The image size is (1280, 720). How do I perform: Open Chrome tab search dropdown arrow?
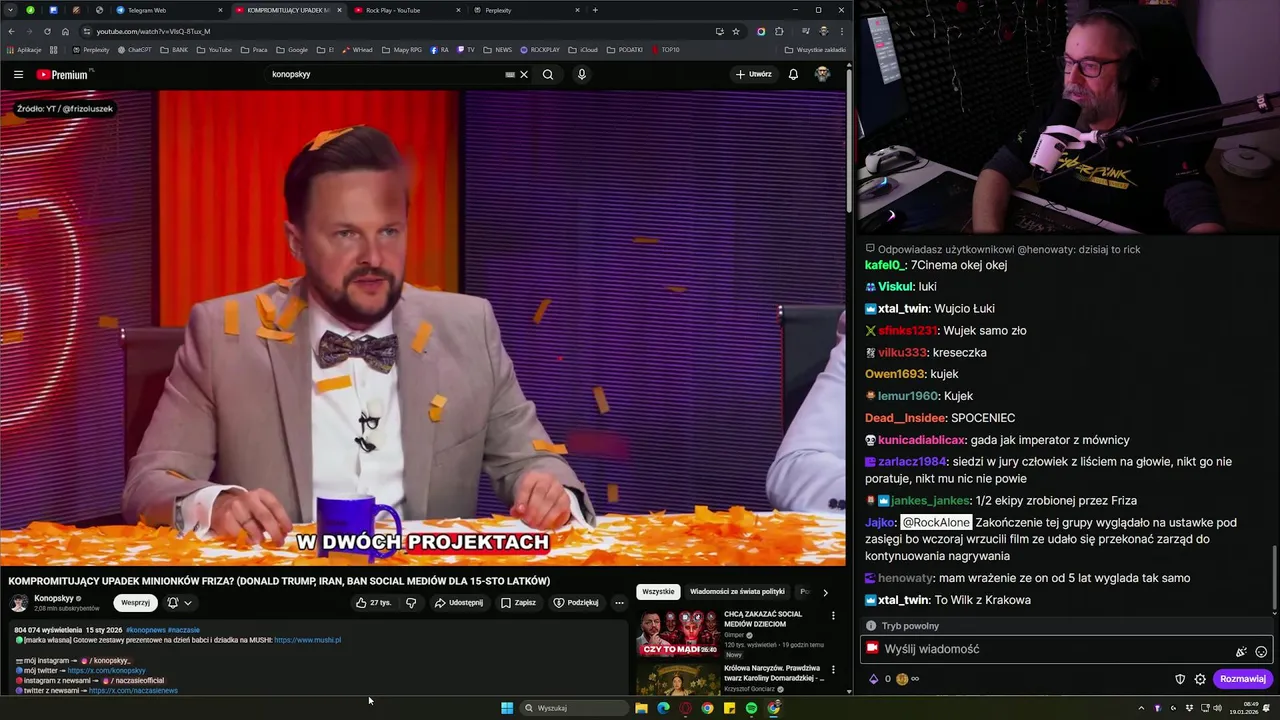10,10
